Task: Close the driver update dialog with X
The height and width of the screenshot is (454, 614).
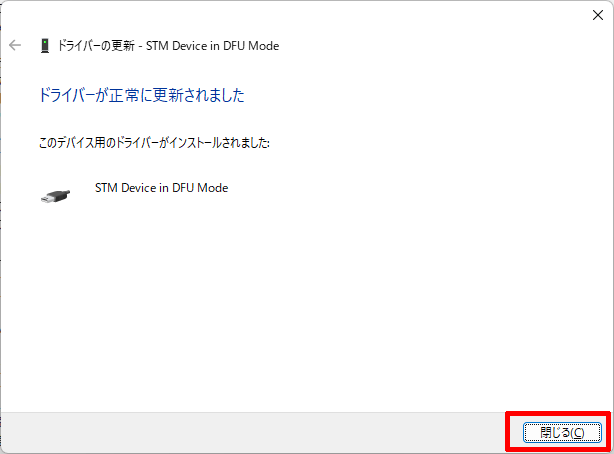Action: coord(598,15)
